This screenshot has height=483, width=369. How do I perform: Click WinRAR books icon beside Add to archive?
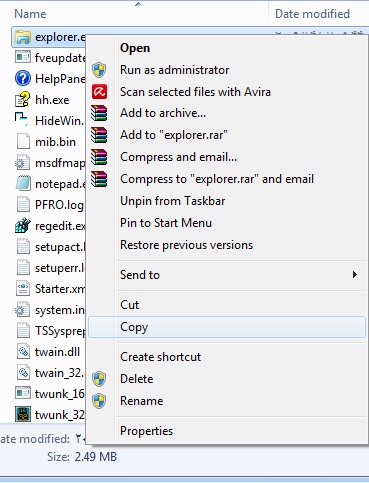(x=99, y=113)
